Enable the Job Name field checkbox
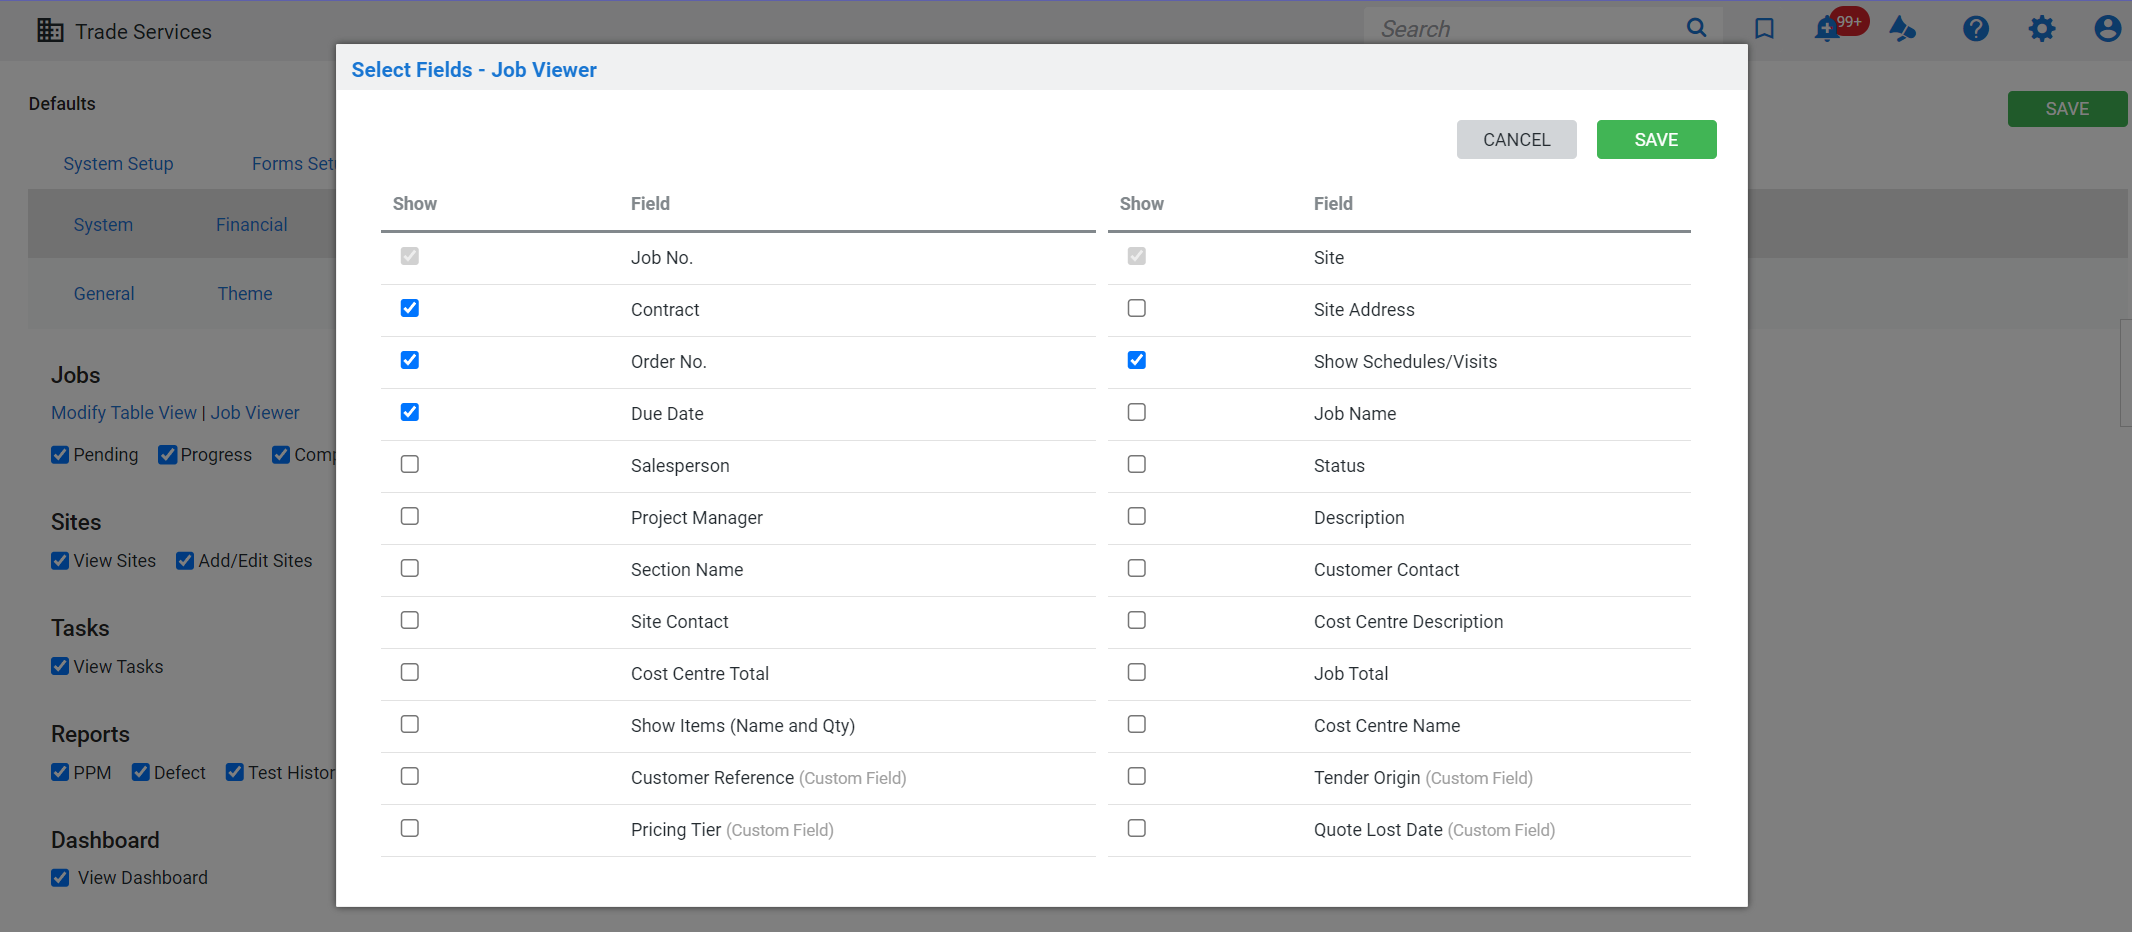The height and width of the screenshot is (932, 2132). click(x=1137, y=412)
